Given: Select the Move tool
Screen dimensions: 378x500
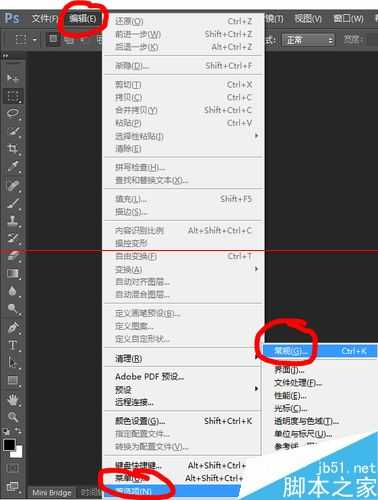Looking at the screenshot, I should click(x=13, y=78).
